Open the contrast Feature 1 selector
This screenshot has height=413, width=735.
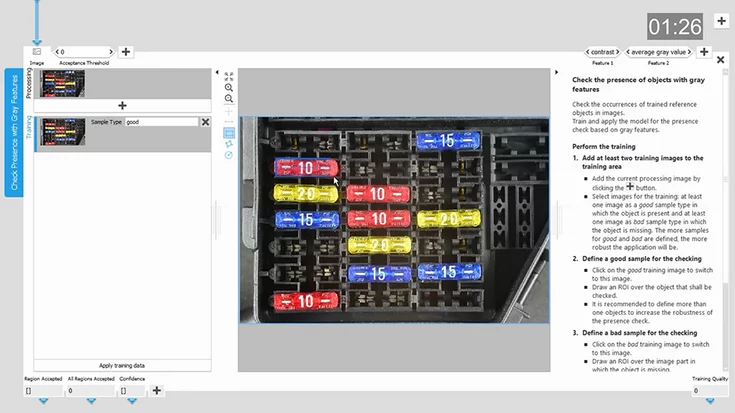coord(602,52)
